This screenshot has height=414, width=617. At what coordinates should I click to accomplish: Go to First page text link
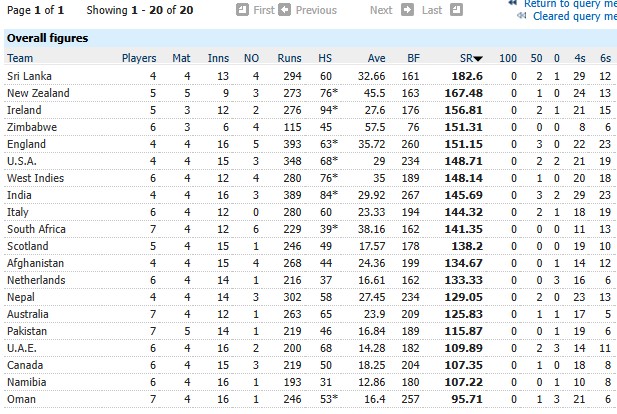tap(264, 10)
